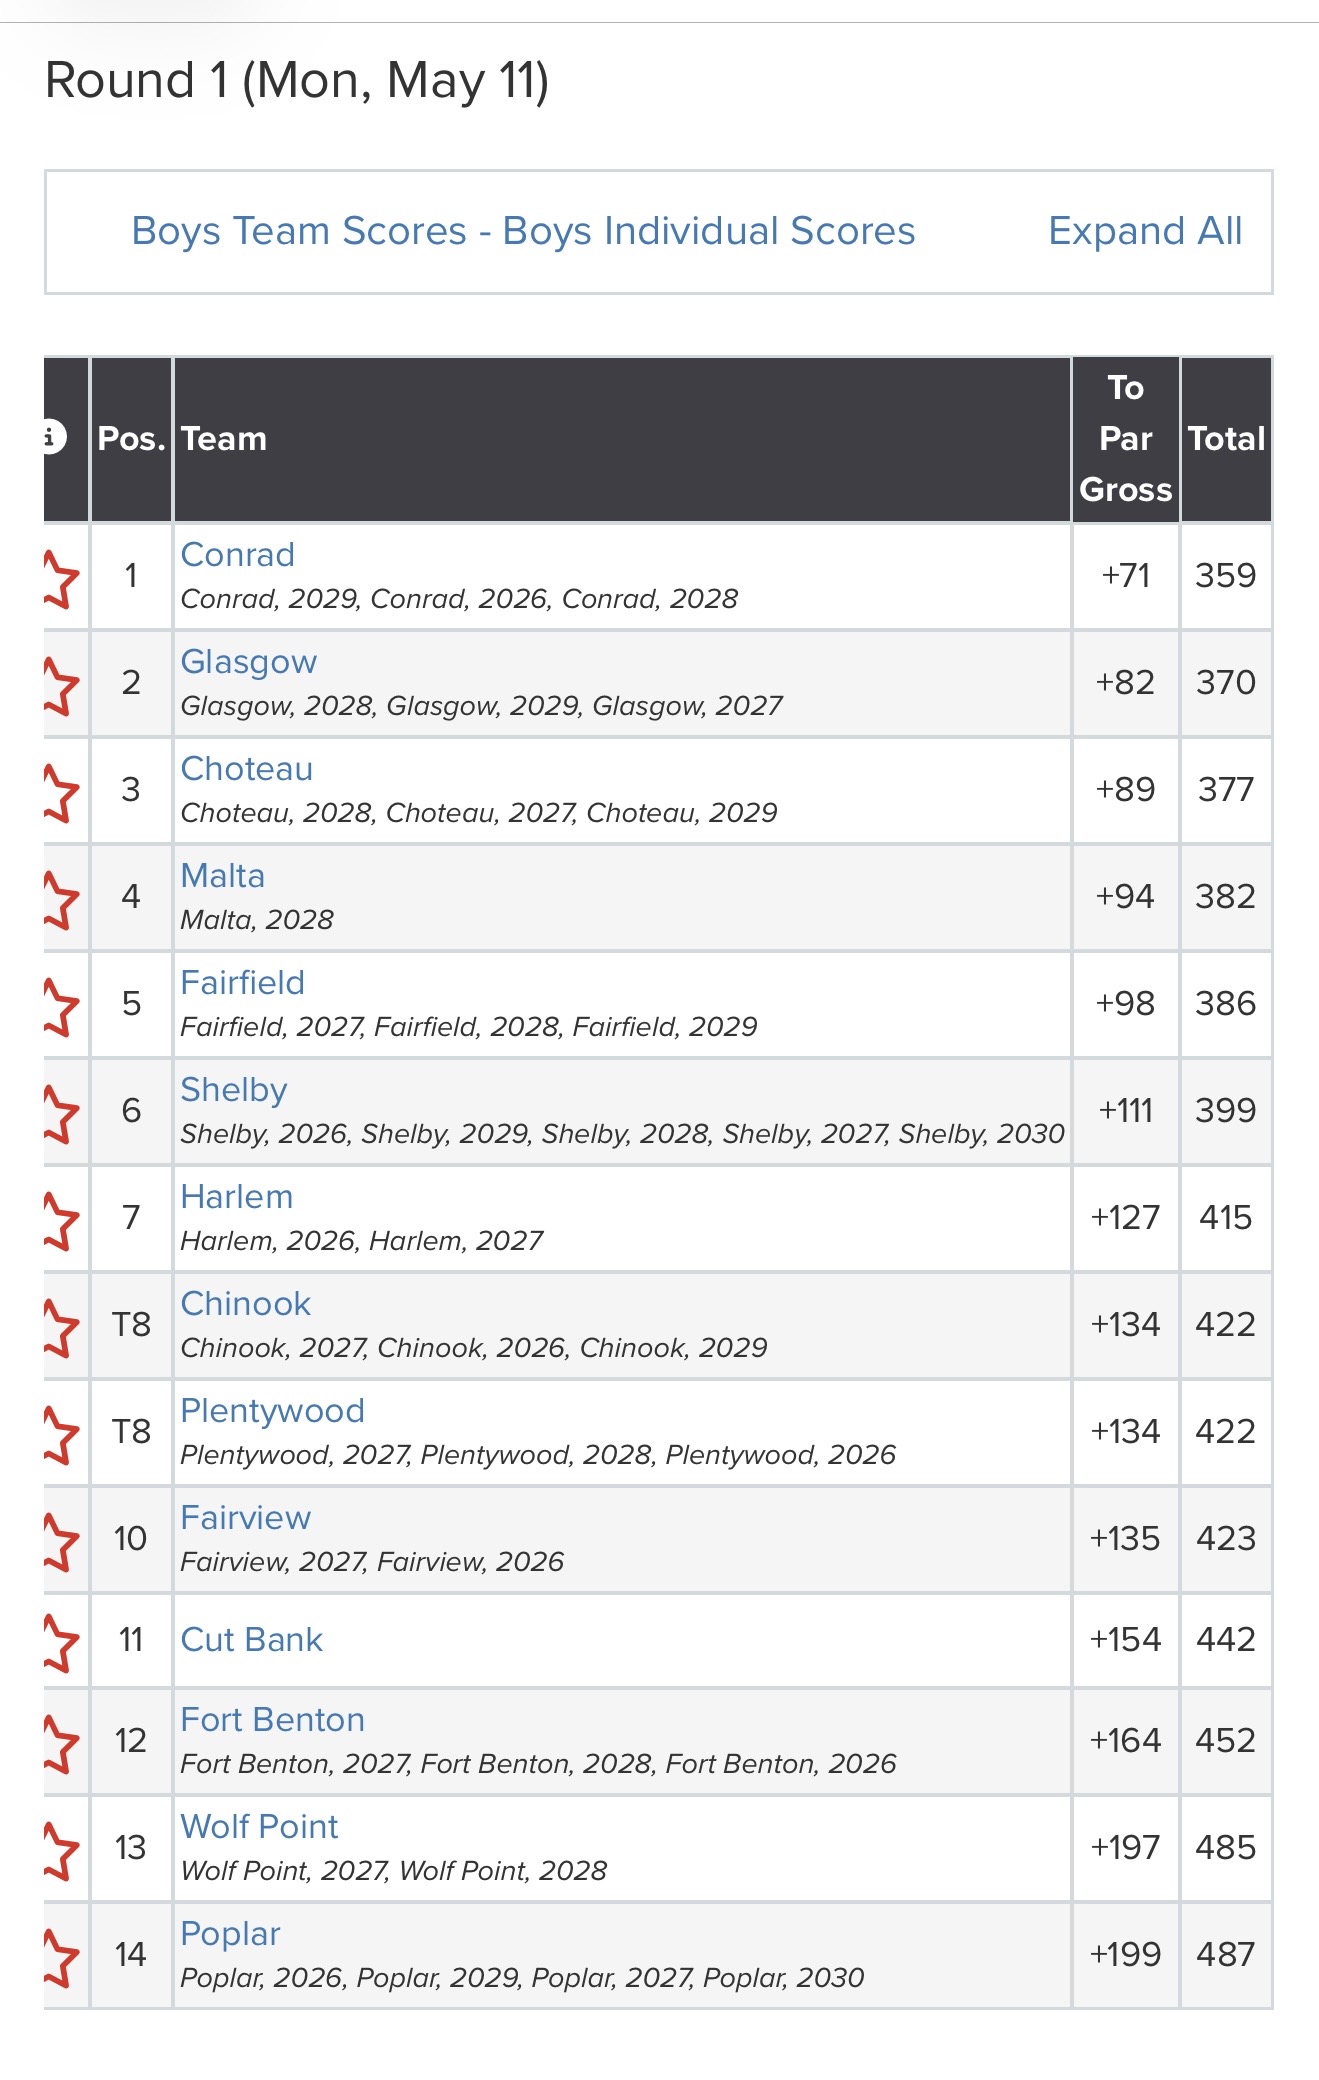Go to the Fort Benton team page
Viewport: 1319px width, 2080px height.
coord(273,1720)
